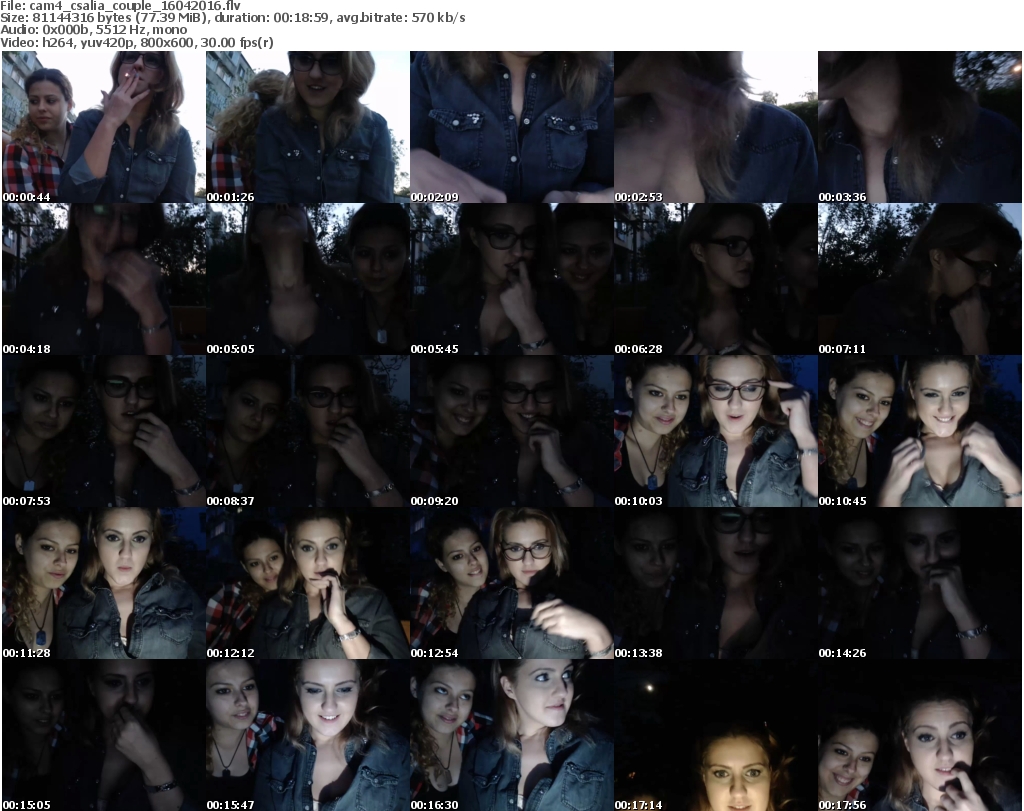This screenshot has width=1024, height=811.
Task: Select the thumbnail stamped 00:10:03
Action: (x=716, y=431)
